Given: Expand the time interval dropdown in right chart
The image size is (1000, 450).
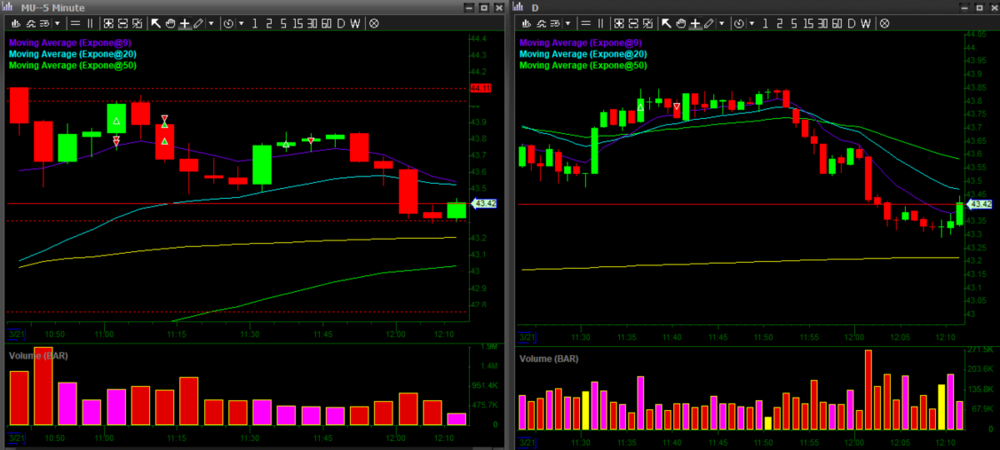Looking at the screenshot, I should [x=752, y=23].
